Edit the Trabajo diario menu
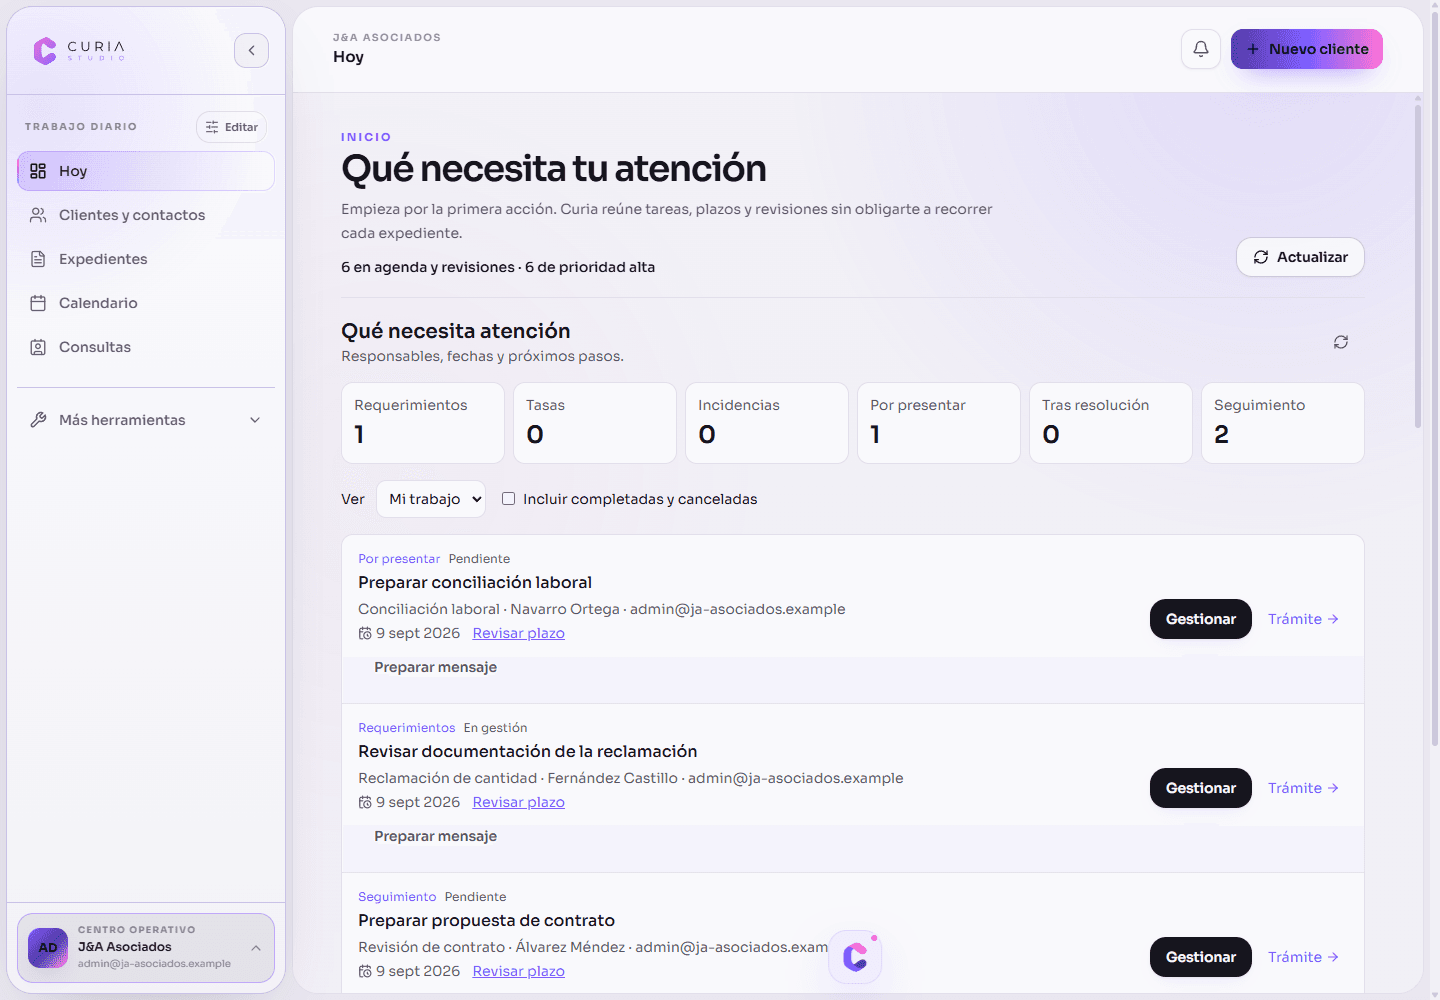 pyautogui.click(x=232, y=127)
